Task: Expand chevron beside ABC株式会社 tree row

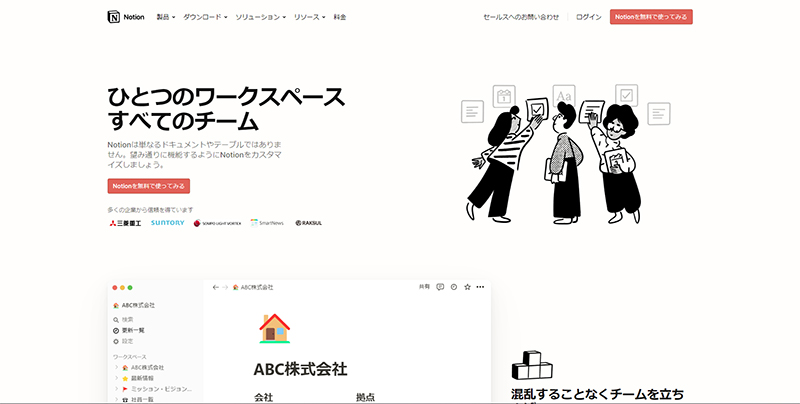Action: tap(116, 367)
